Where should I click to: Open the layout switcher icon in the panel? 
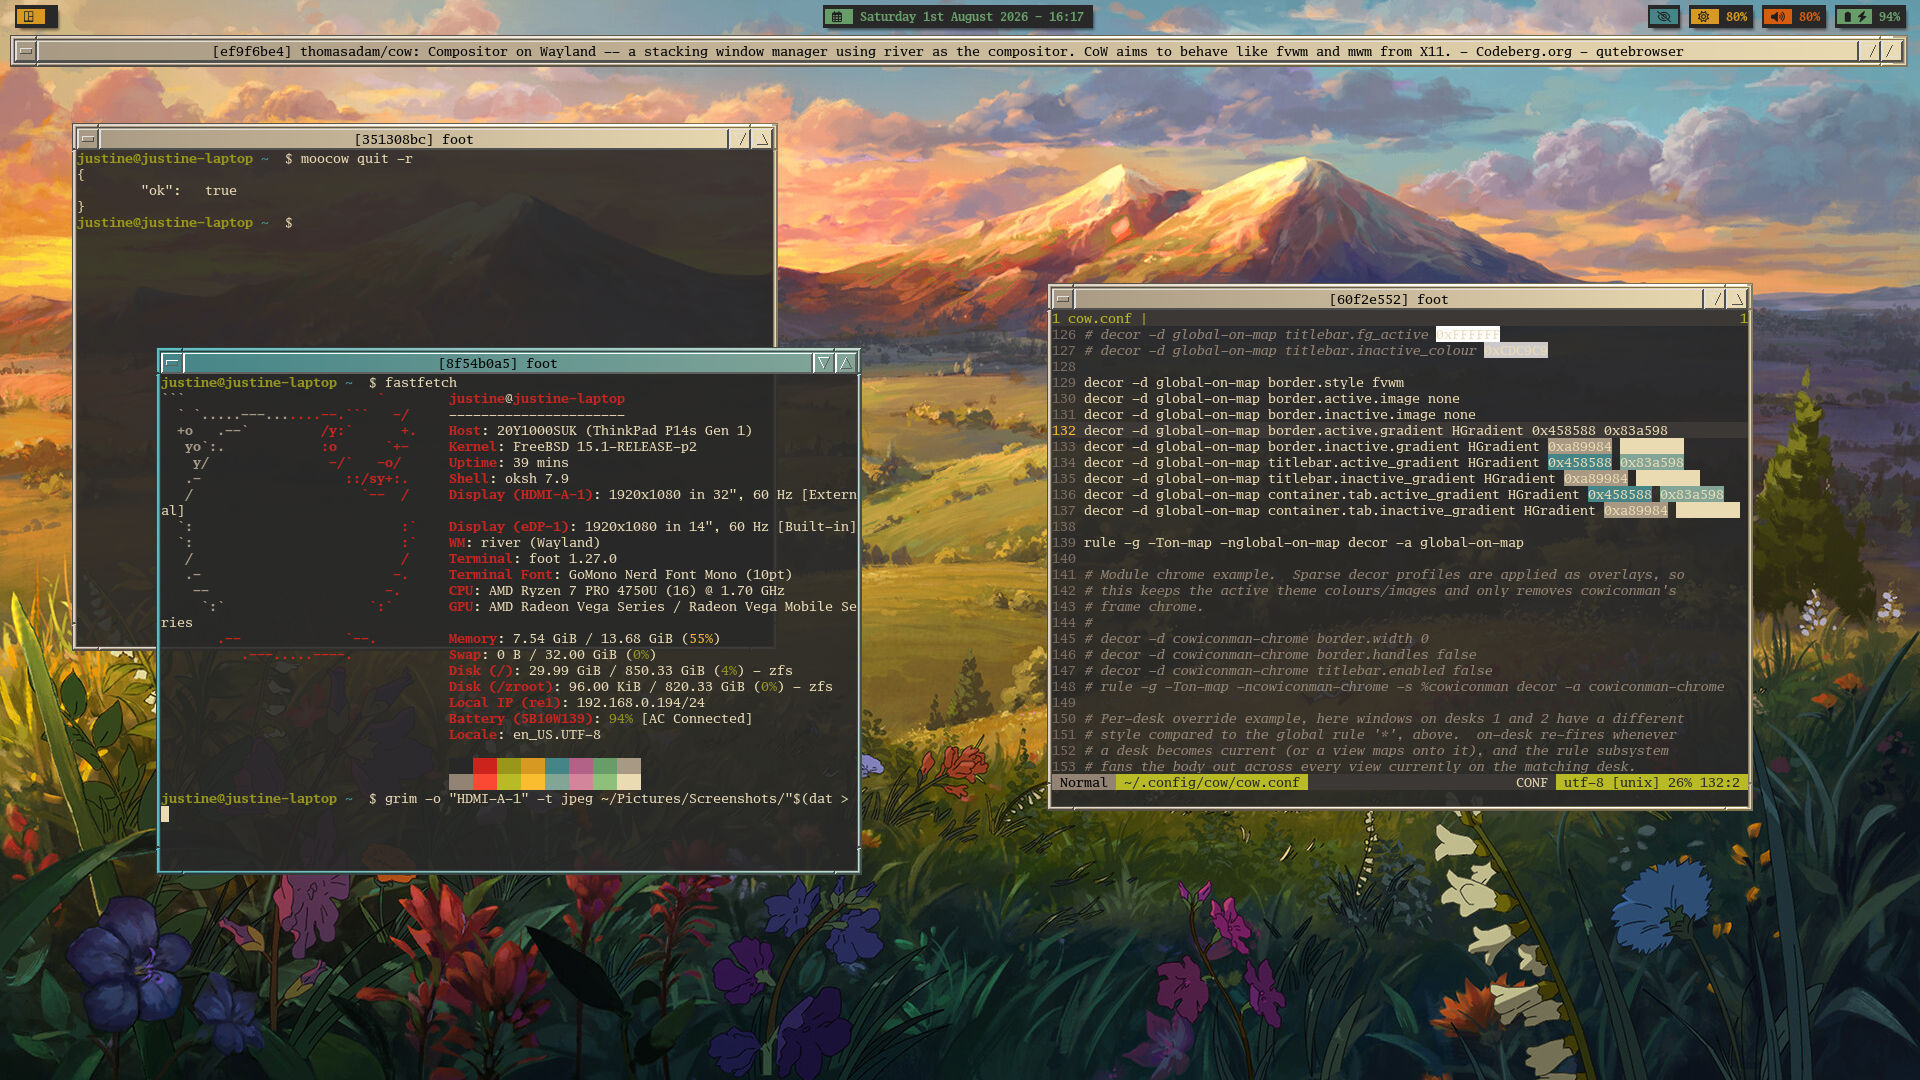click(30, 16)
